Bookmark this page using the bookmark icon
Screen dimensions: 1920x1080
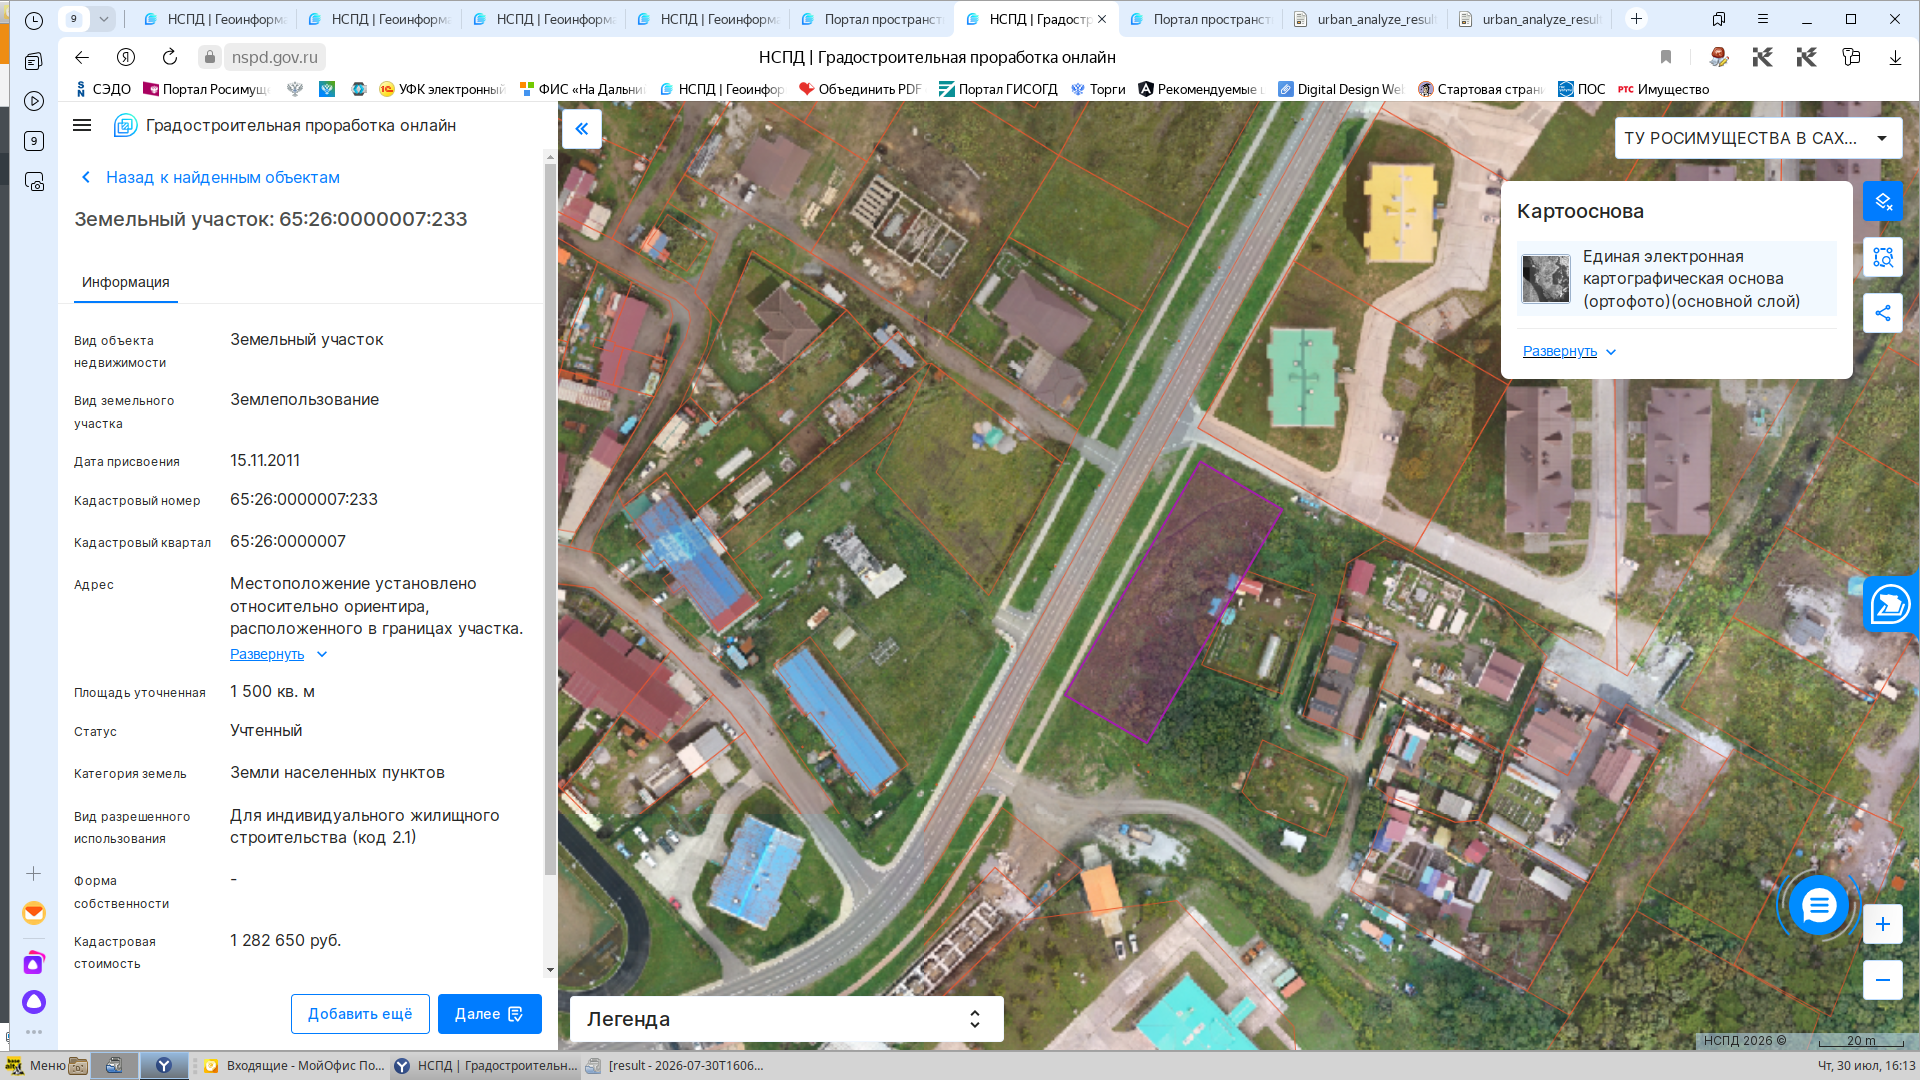coord(1666,57)
